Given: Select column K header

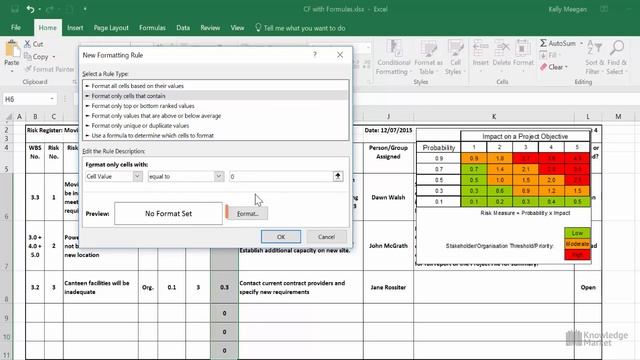Looking at the screenshot, I should (494, 117).
